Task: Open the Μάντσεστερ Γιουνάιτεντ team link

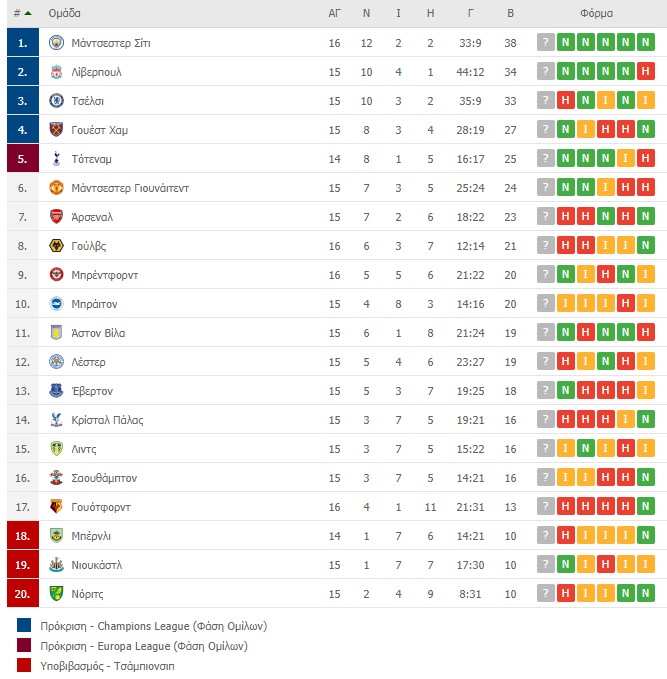Action: tap(130, 188)
